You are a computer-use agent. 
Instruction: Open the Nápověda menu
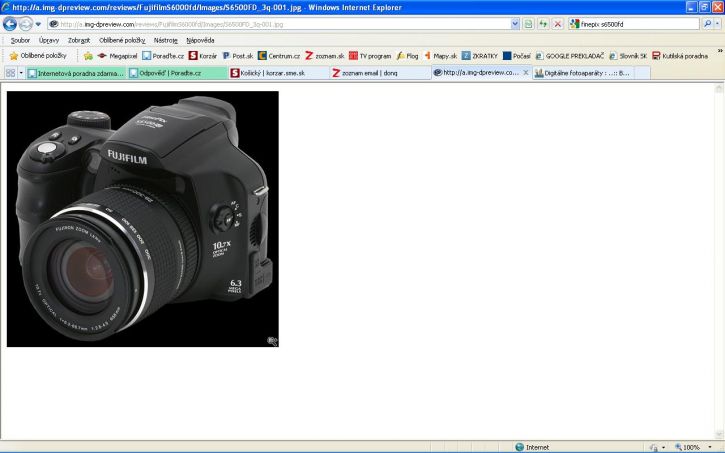[200, 41]
